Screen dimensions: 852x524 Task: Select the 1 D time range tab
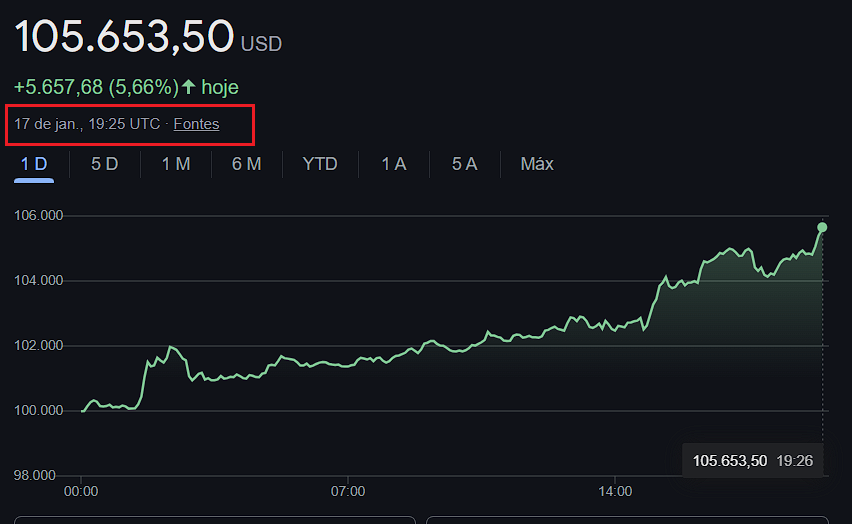[34, 164]
